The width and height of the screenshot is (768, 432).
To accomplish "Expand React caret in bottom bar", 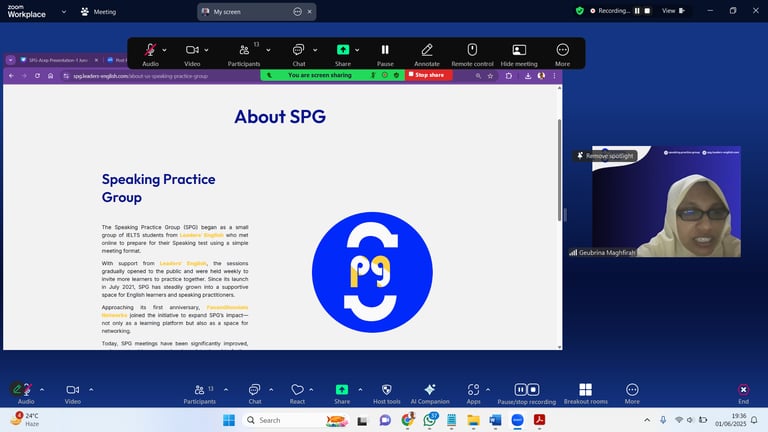I will 311,390.
